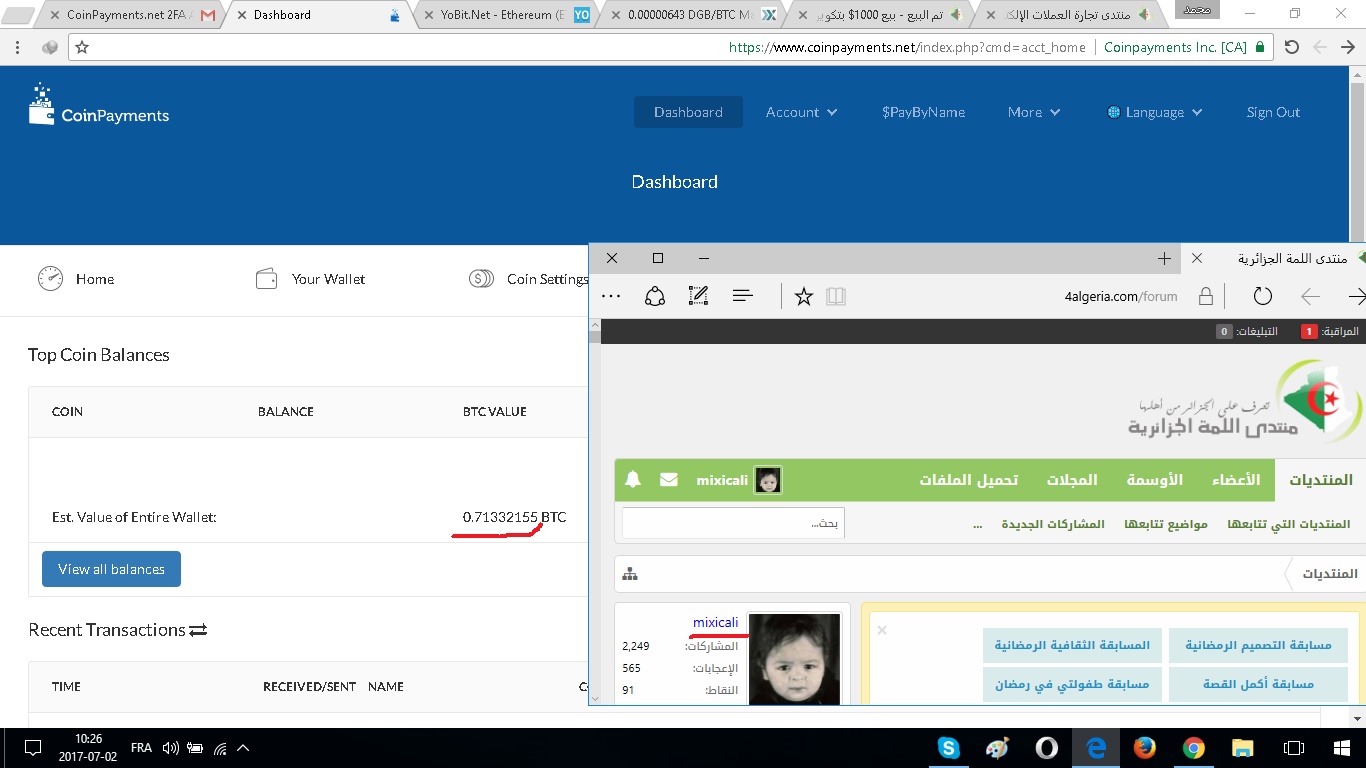Expand the Account dropdown menu
Screen dimensions: 1366x768
(801, 112)
